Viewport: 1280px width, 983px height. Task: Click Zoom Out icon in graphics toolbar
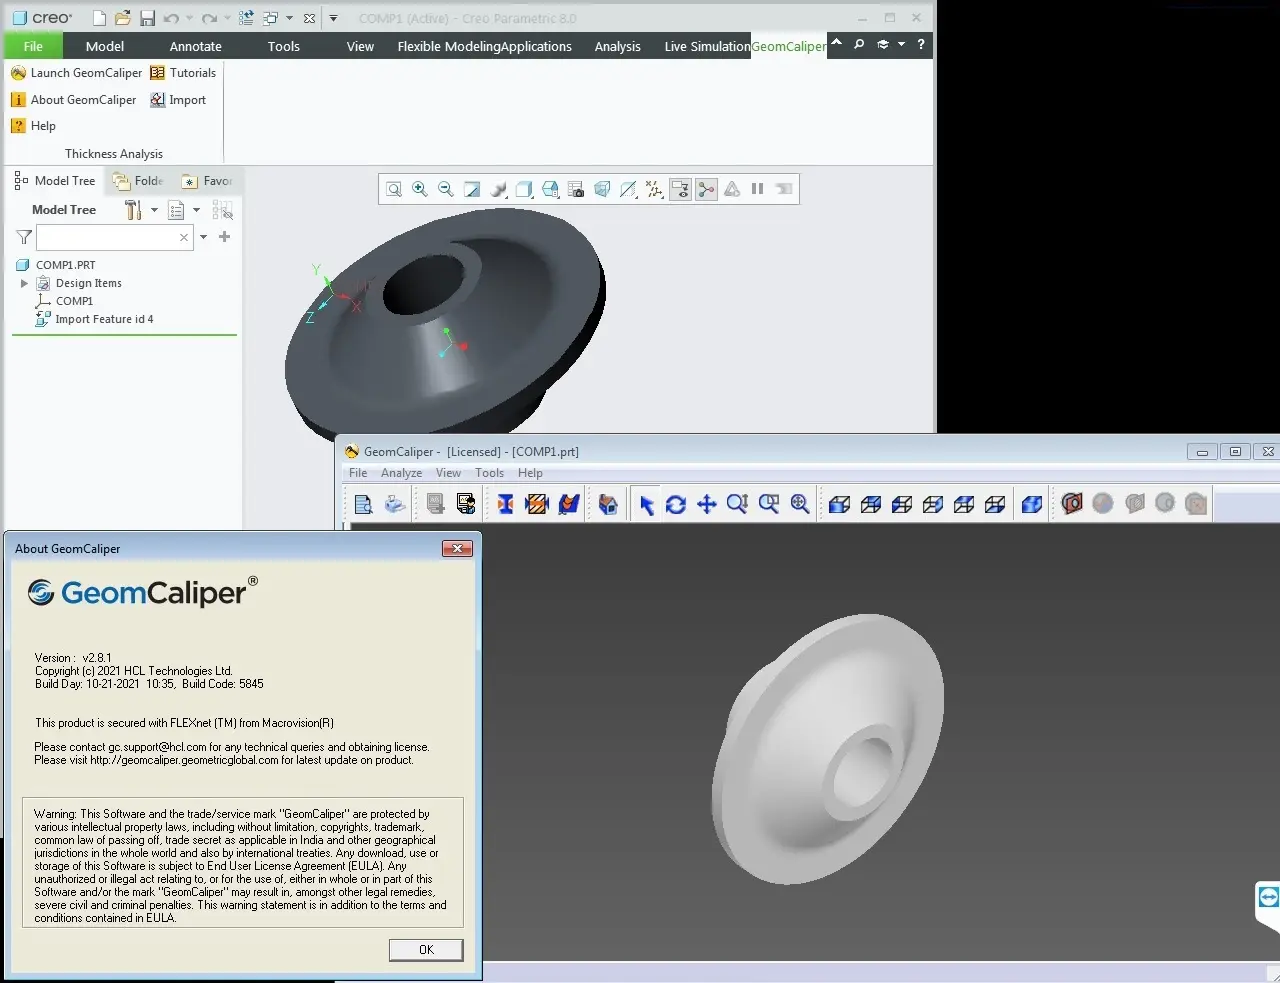(x=446, y=189)
